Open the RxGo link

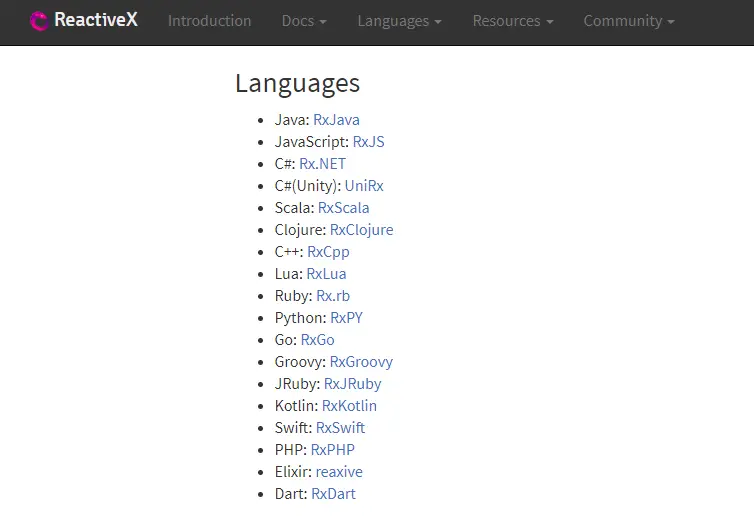[x=317, y=340]
